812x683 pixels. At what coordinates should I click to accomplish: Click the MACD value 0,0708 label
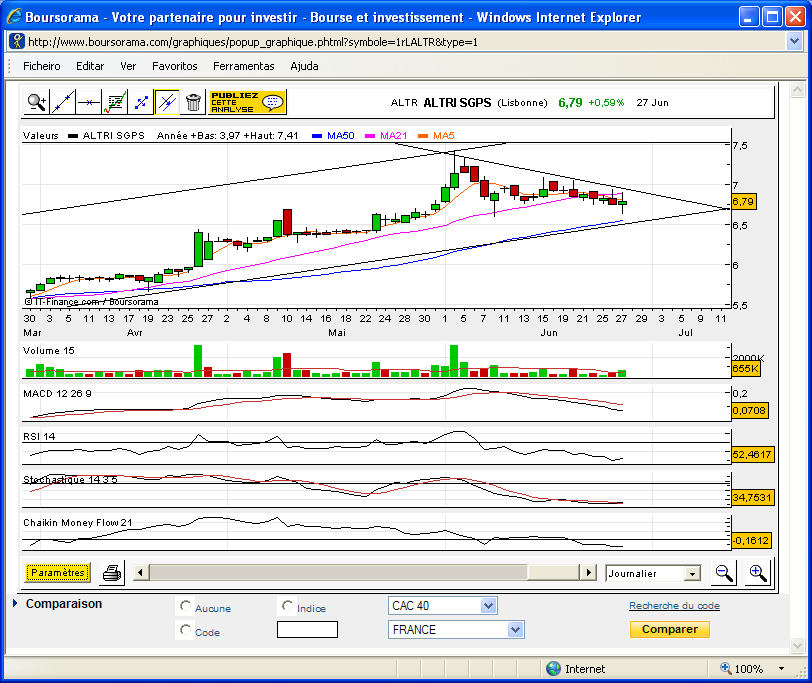click(749, 411)
